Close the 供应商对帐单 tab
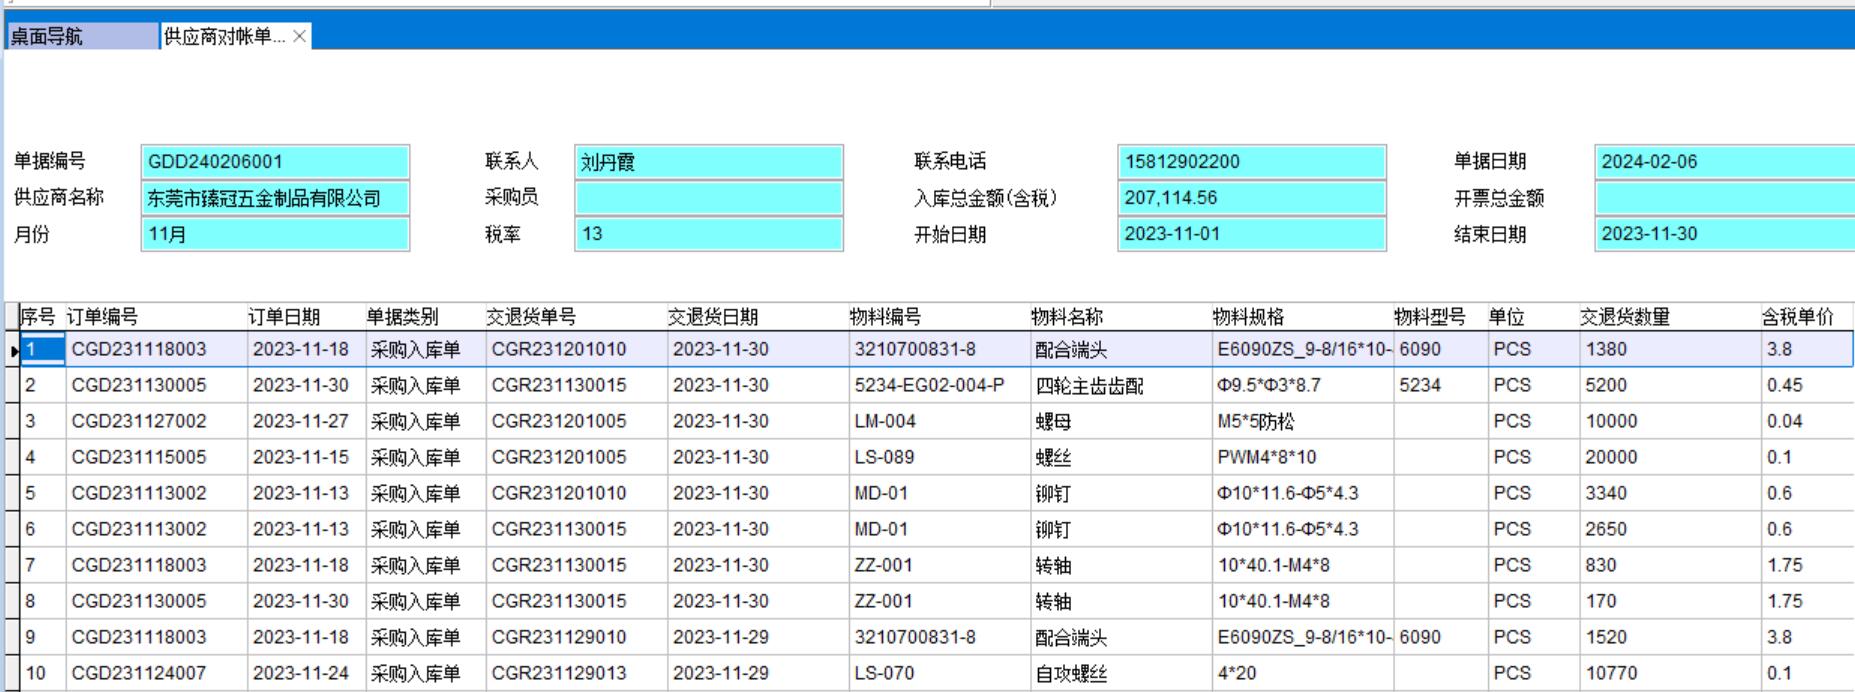Screen dimensions: 1855x692 point(299,37)
